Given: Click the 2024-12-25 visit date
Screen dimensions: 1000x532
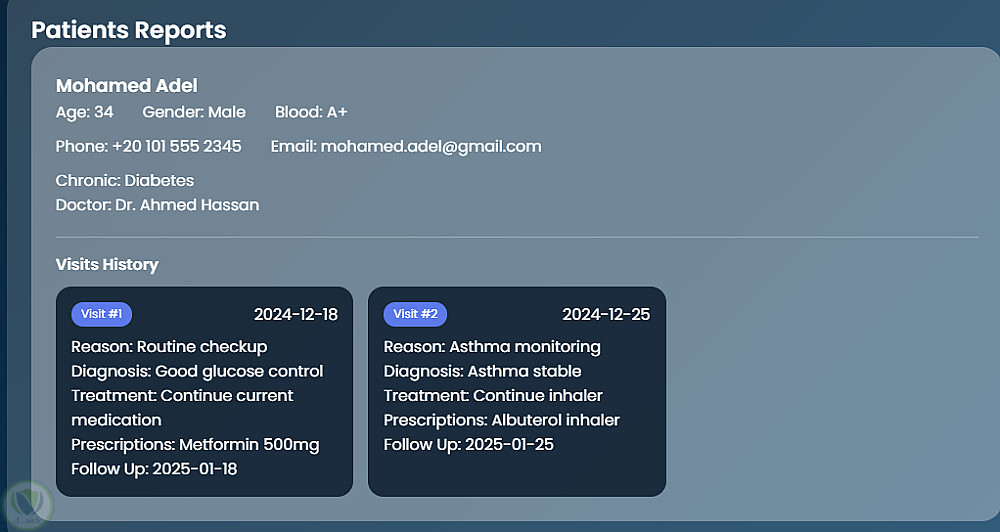Looking at the screenshot, I should pos(606,315).
